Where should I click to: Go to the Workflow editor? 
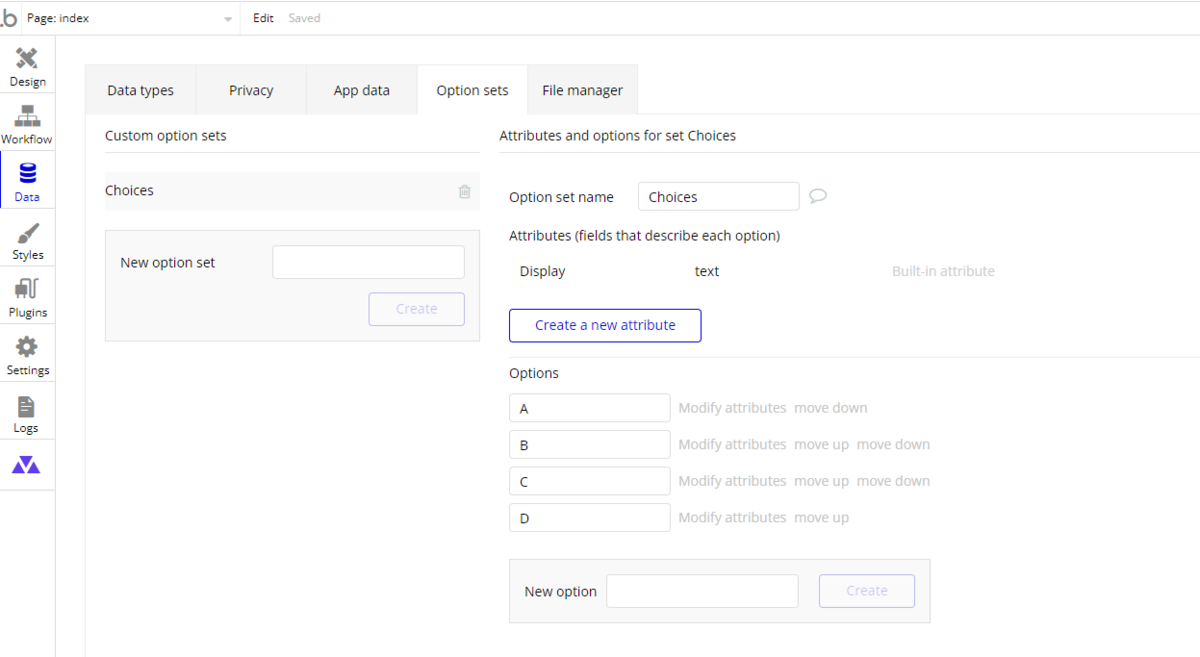[27, 124]
